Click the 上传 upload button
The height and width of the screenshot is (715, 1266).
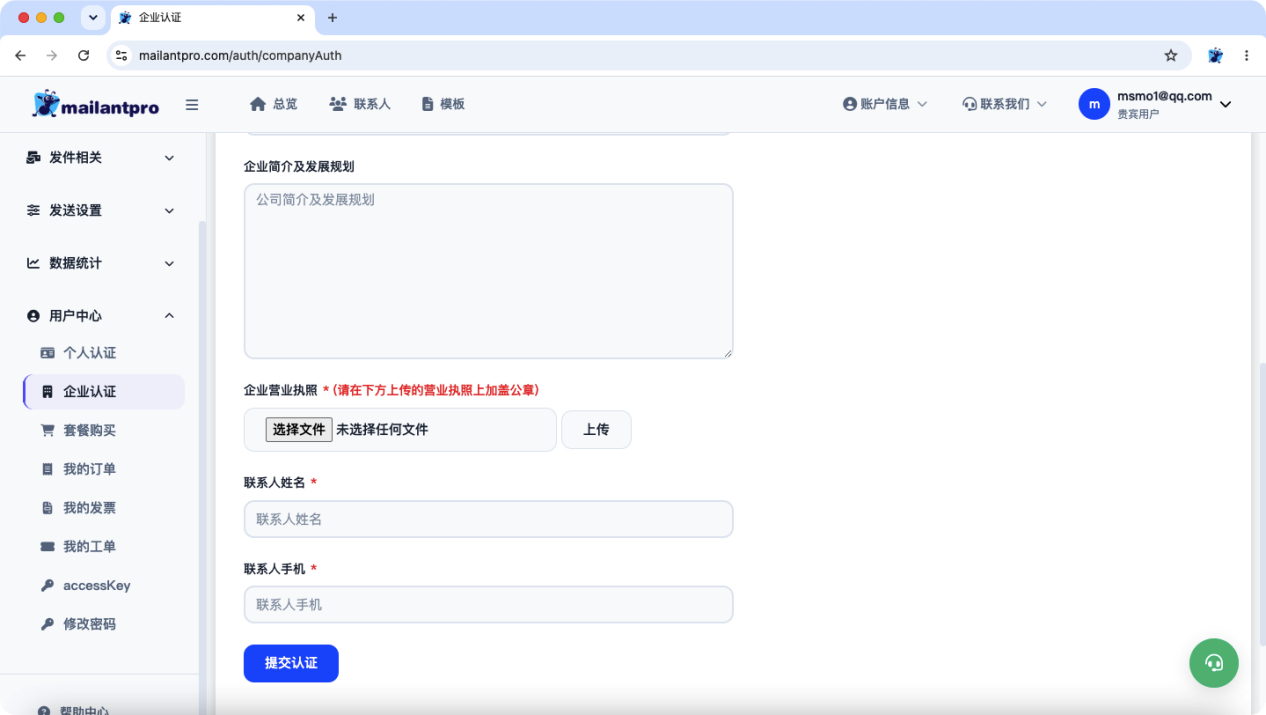pos(596,430)
